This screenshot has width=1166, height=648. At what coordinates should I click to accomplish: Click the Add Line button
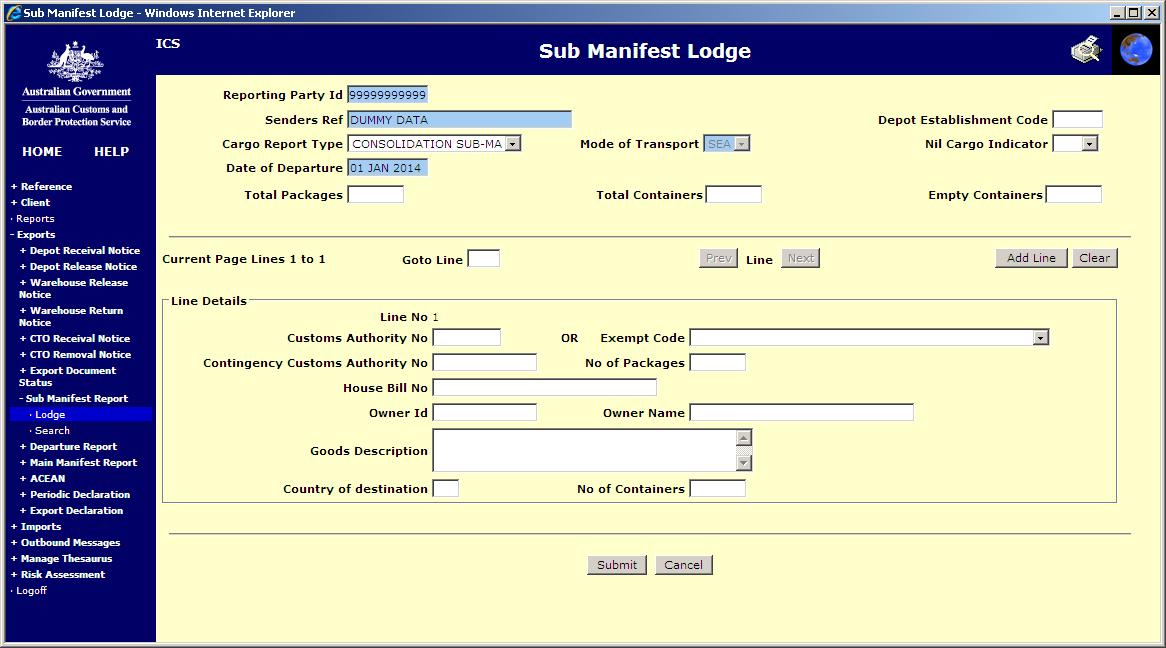point(1031,258)
